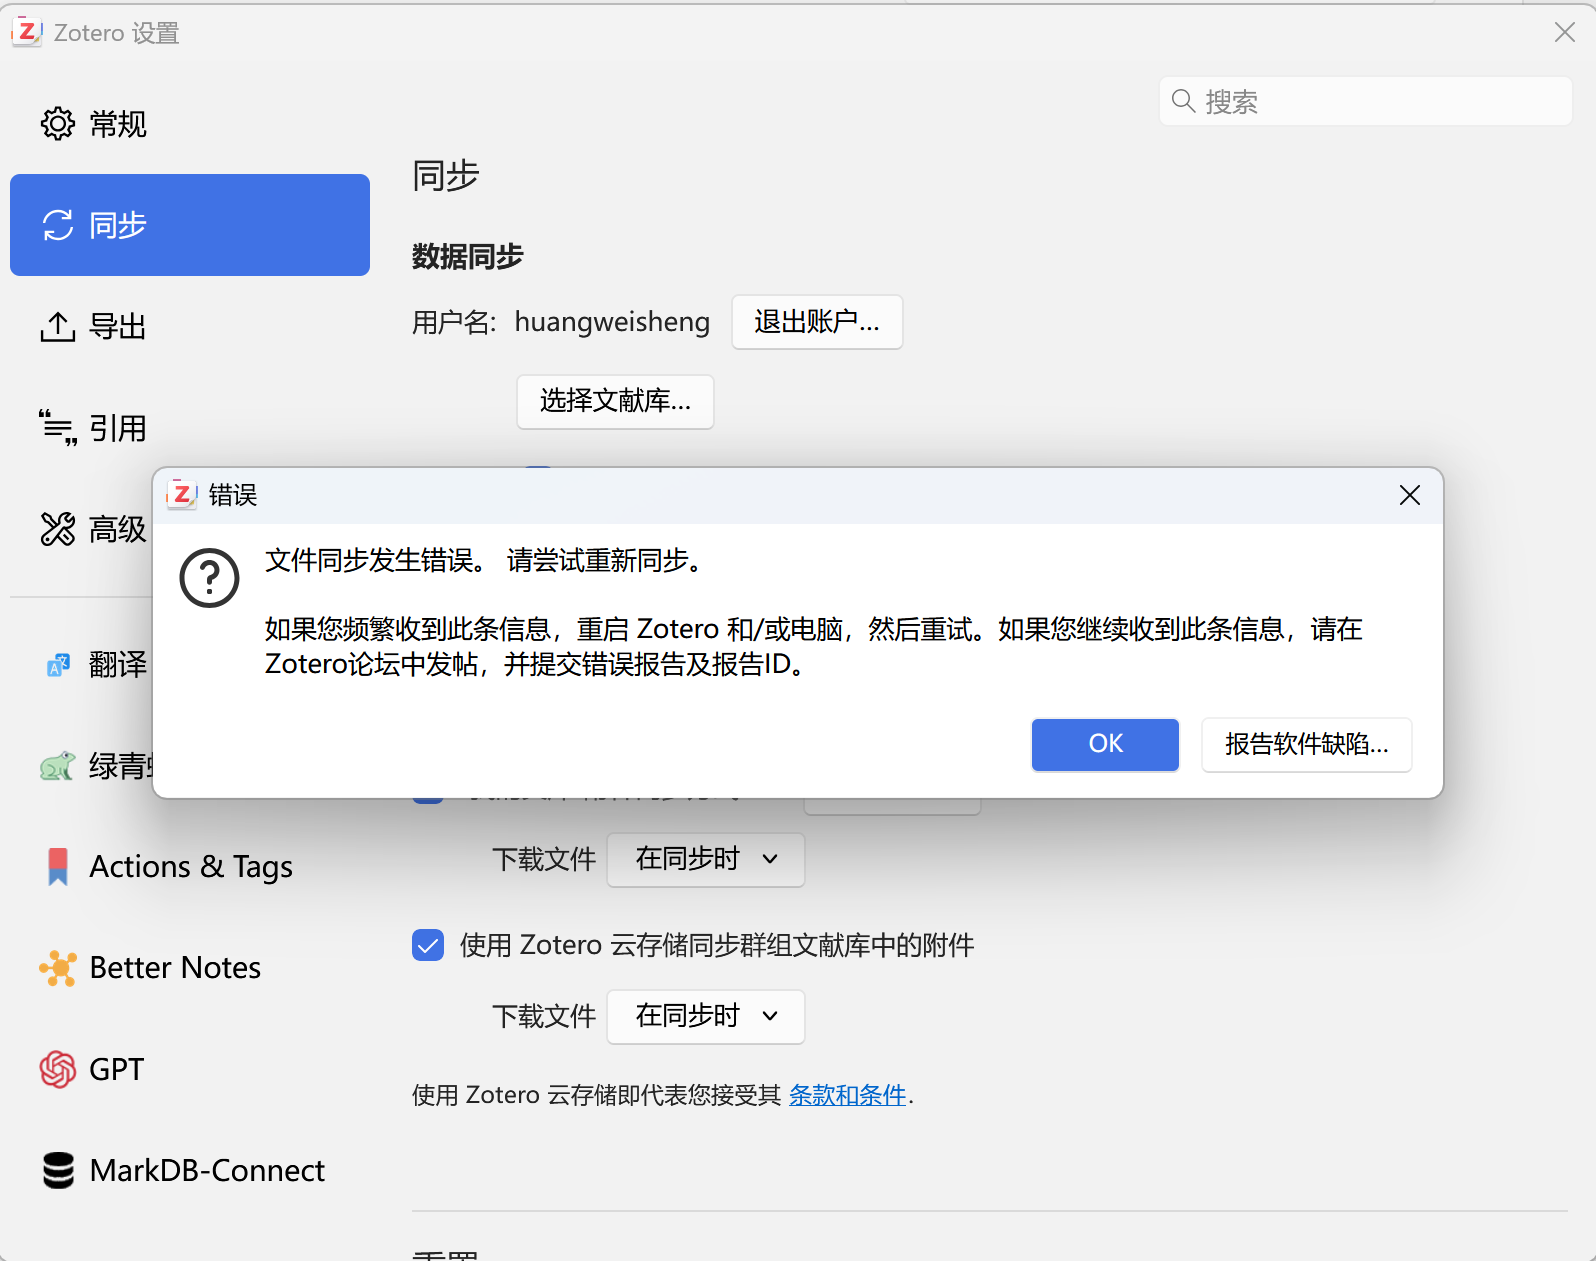Click Zotero logo in settings title bar
Image resolution: width=1596 pixels, height=1261 pixels.
pyautogui.click(x=27, y=32)
